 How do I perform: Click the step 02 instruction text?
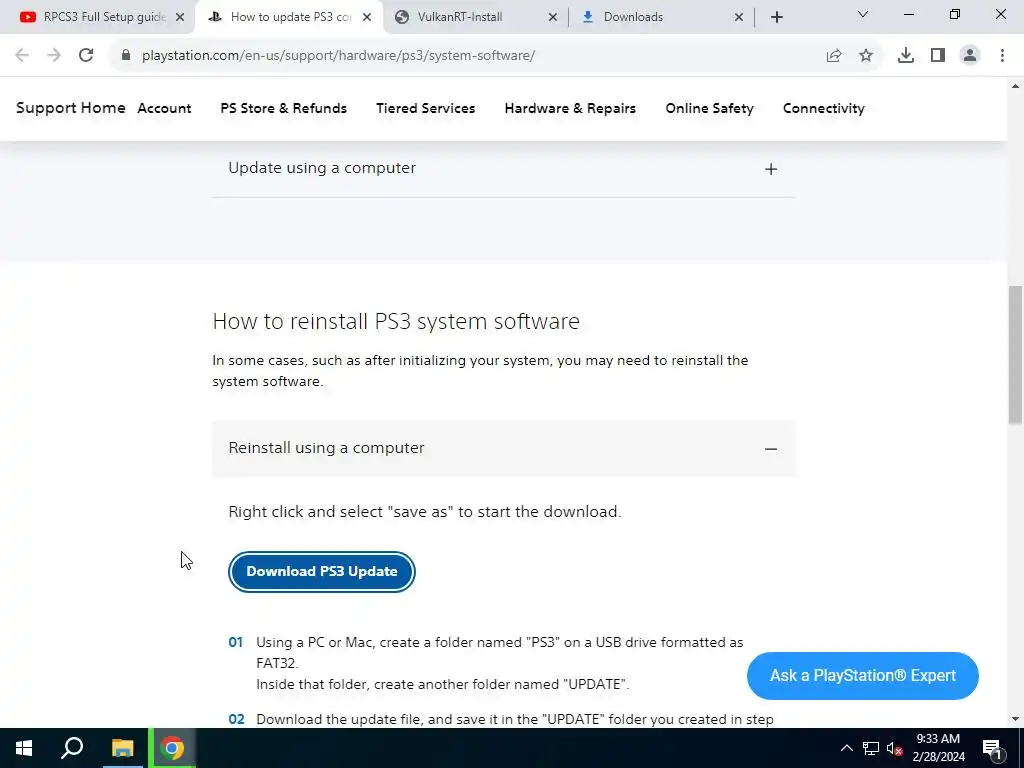click(x=515, y=720)
